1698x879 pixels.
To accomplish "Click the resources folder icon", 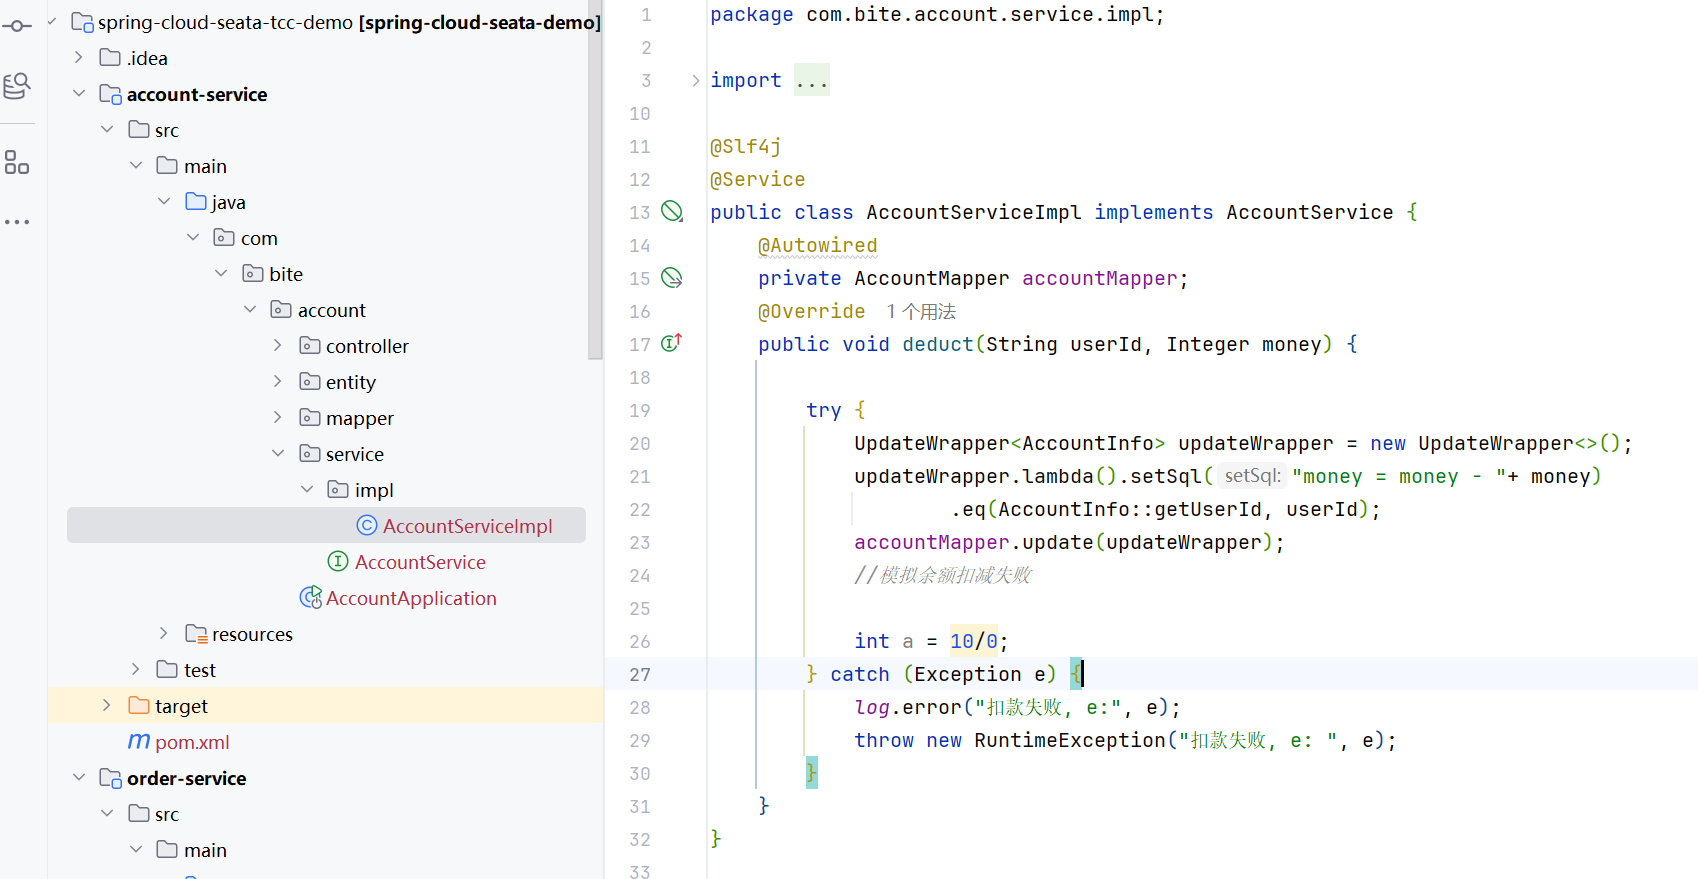I will tap(196, 633).
